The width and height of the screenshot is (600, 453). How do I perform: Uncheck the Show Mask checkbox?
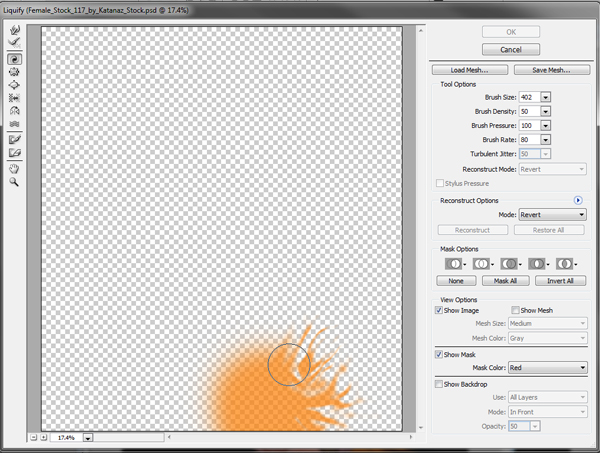(439, 355)
